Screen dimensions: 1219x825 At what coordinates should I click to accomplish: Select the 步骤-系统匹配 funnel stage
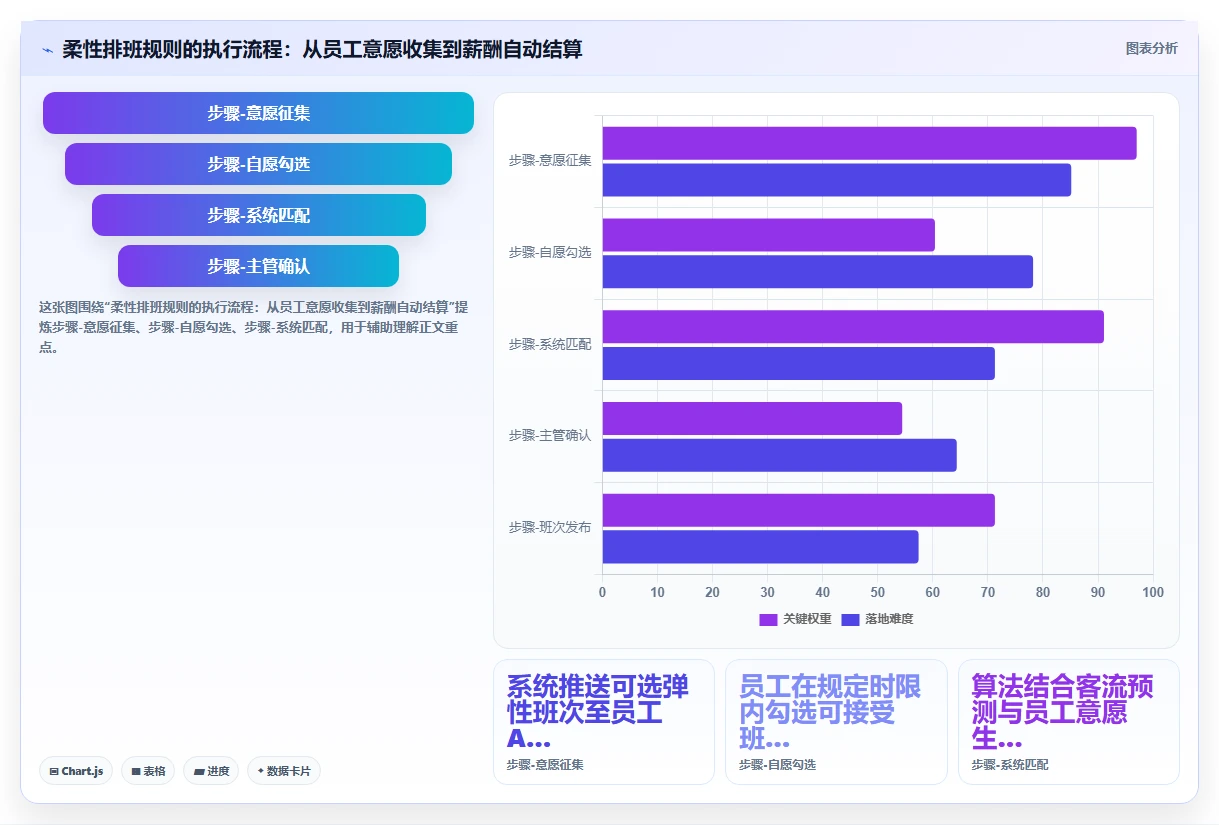pyautogui.click(x=258, y=215)
